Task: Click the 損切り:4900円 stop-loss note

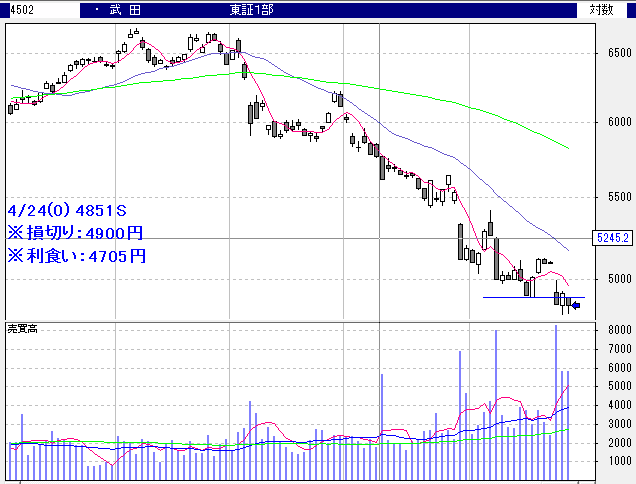Action: tap(76, 233)
